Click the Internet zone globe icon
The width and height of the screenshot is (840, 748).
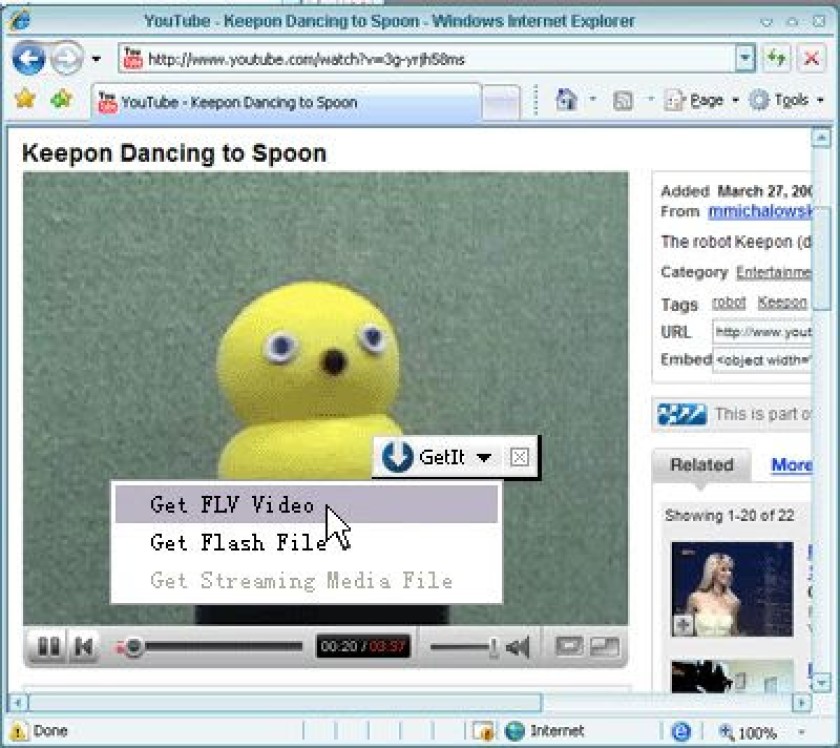click(x=515, y=731)
